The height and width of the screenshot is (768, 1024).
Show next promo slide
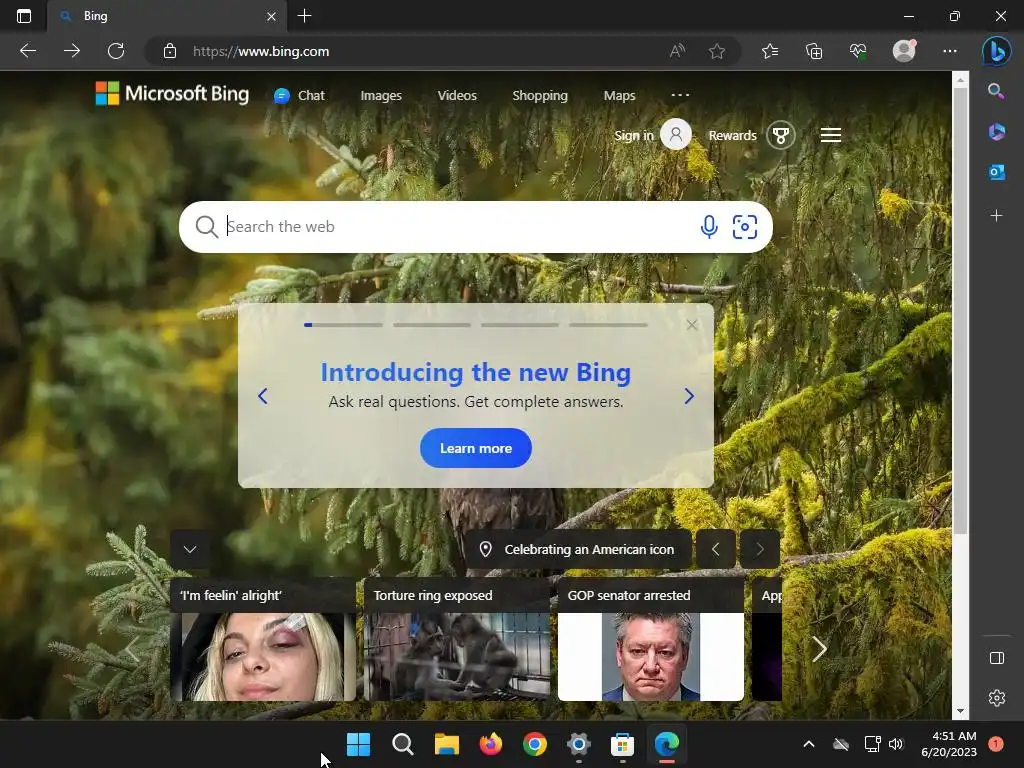click(x=689, y=396)
